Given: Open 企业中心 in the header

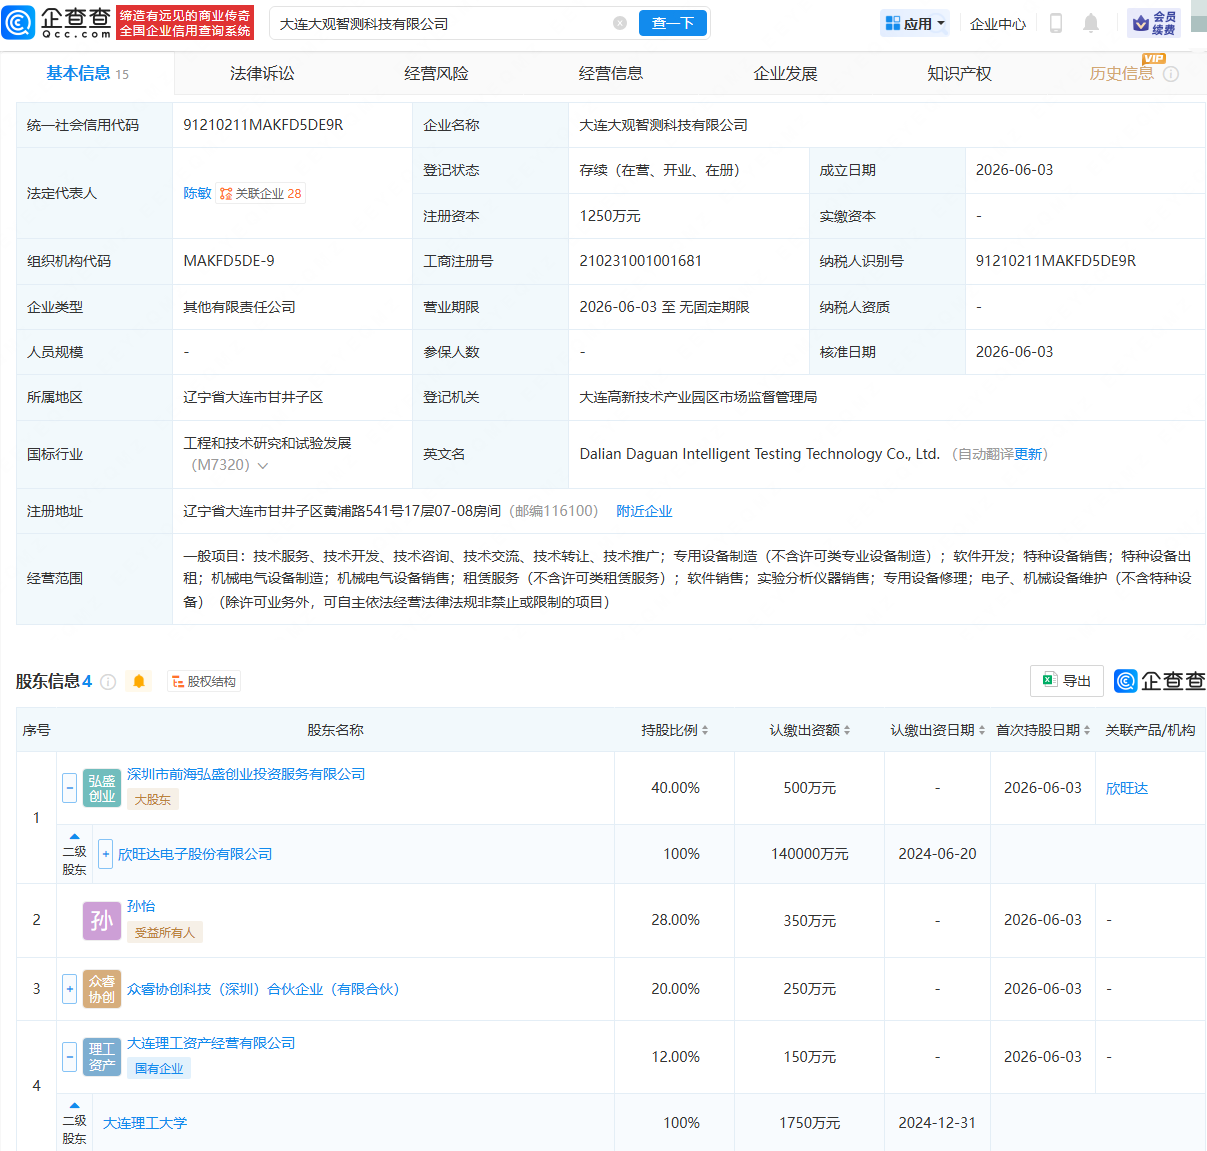Looking at the screenshot, I should coord(997,24).
